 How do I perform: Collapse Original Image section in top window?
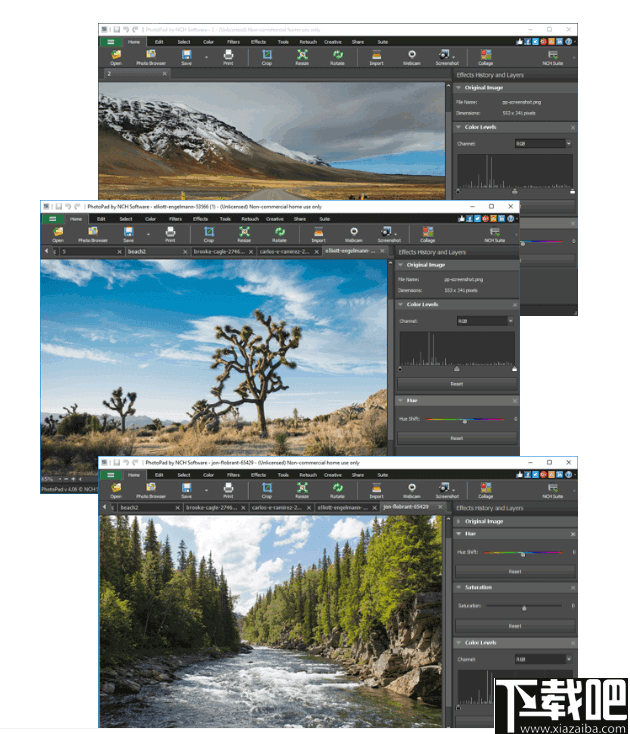(x=459, y=88)
